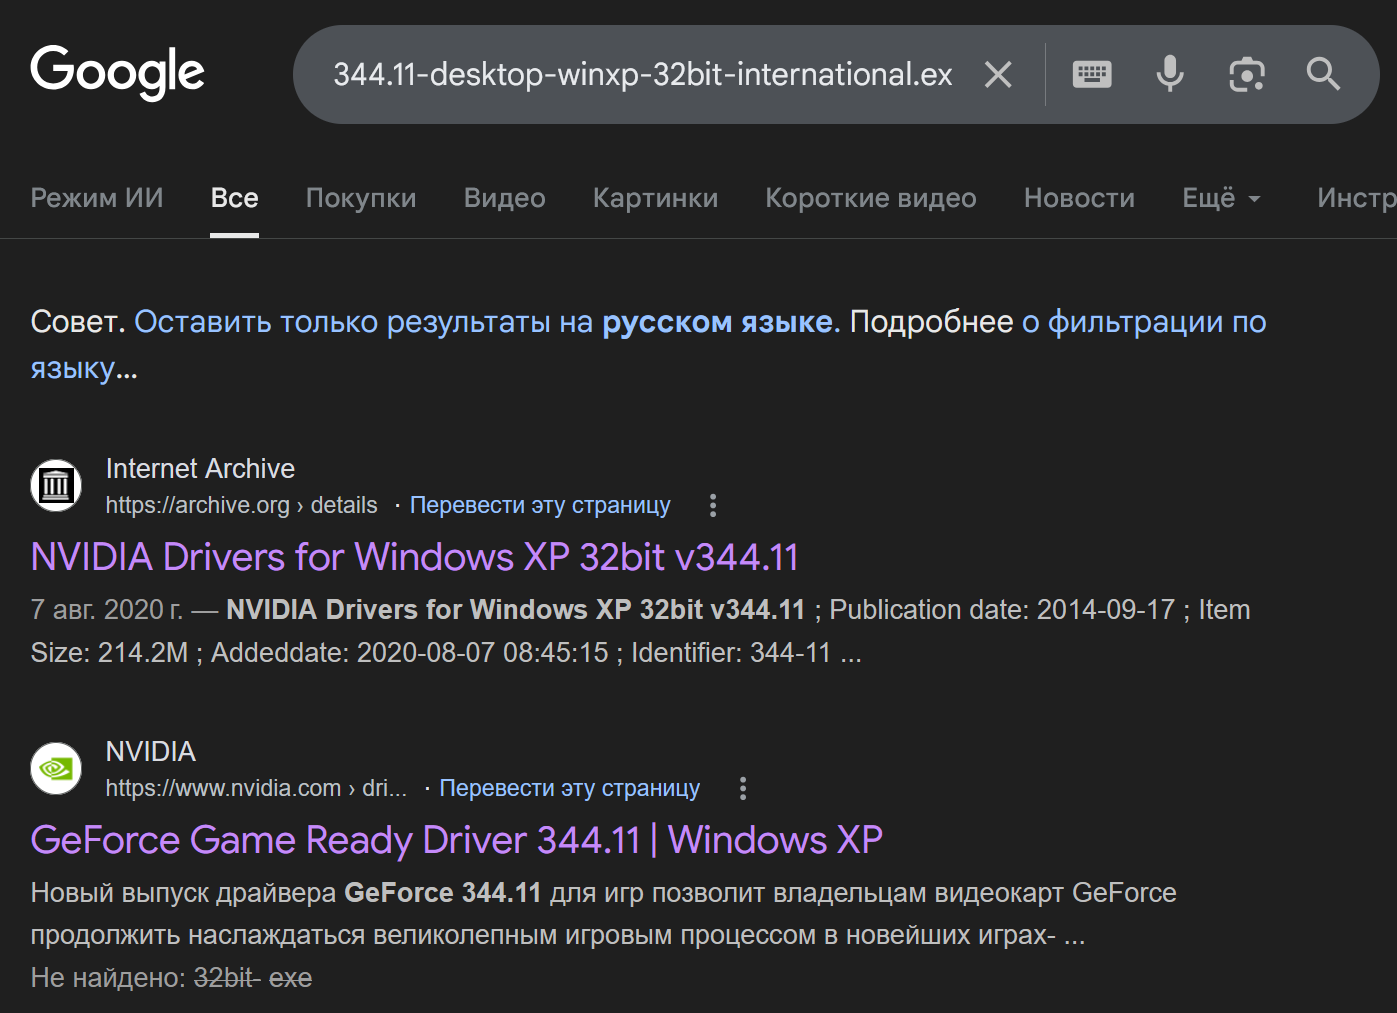This screenshot has width=1397, height=1013.
Task: Click the struck-through exe missing term
Action: [291, 977]
